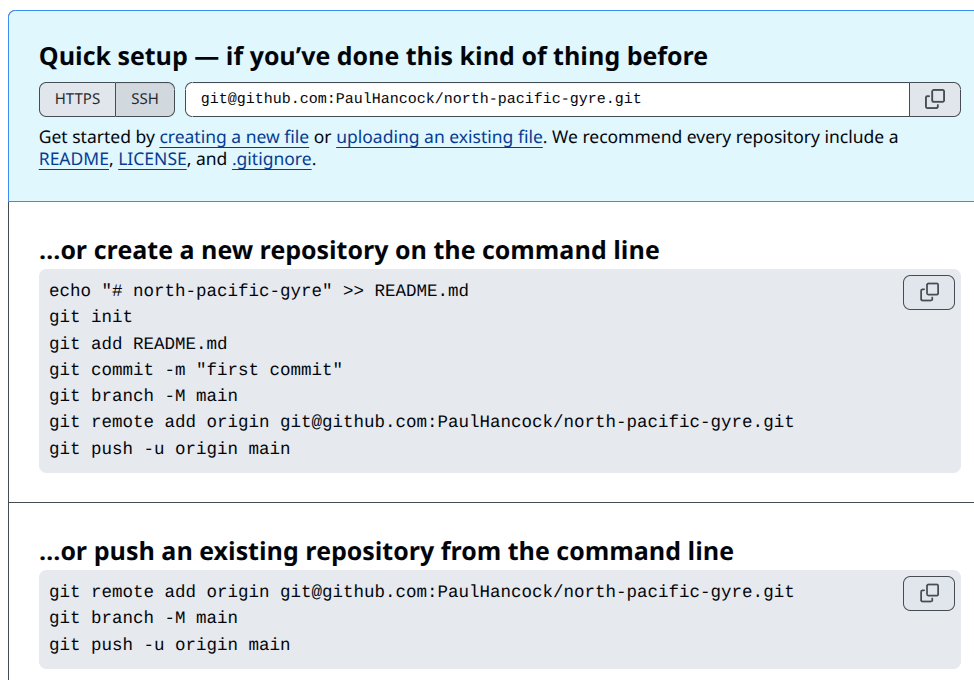Viewport: 974px width, 680px height.
Task: Open the 'uploading an existing file' link
Action: click(434, 137)
